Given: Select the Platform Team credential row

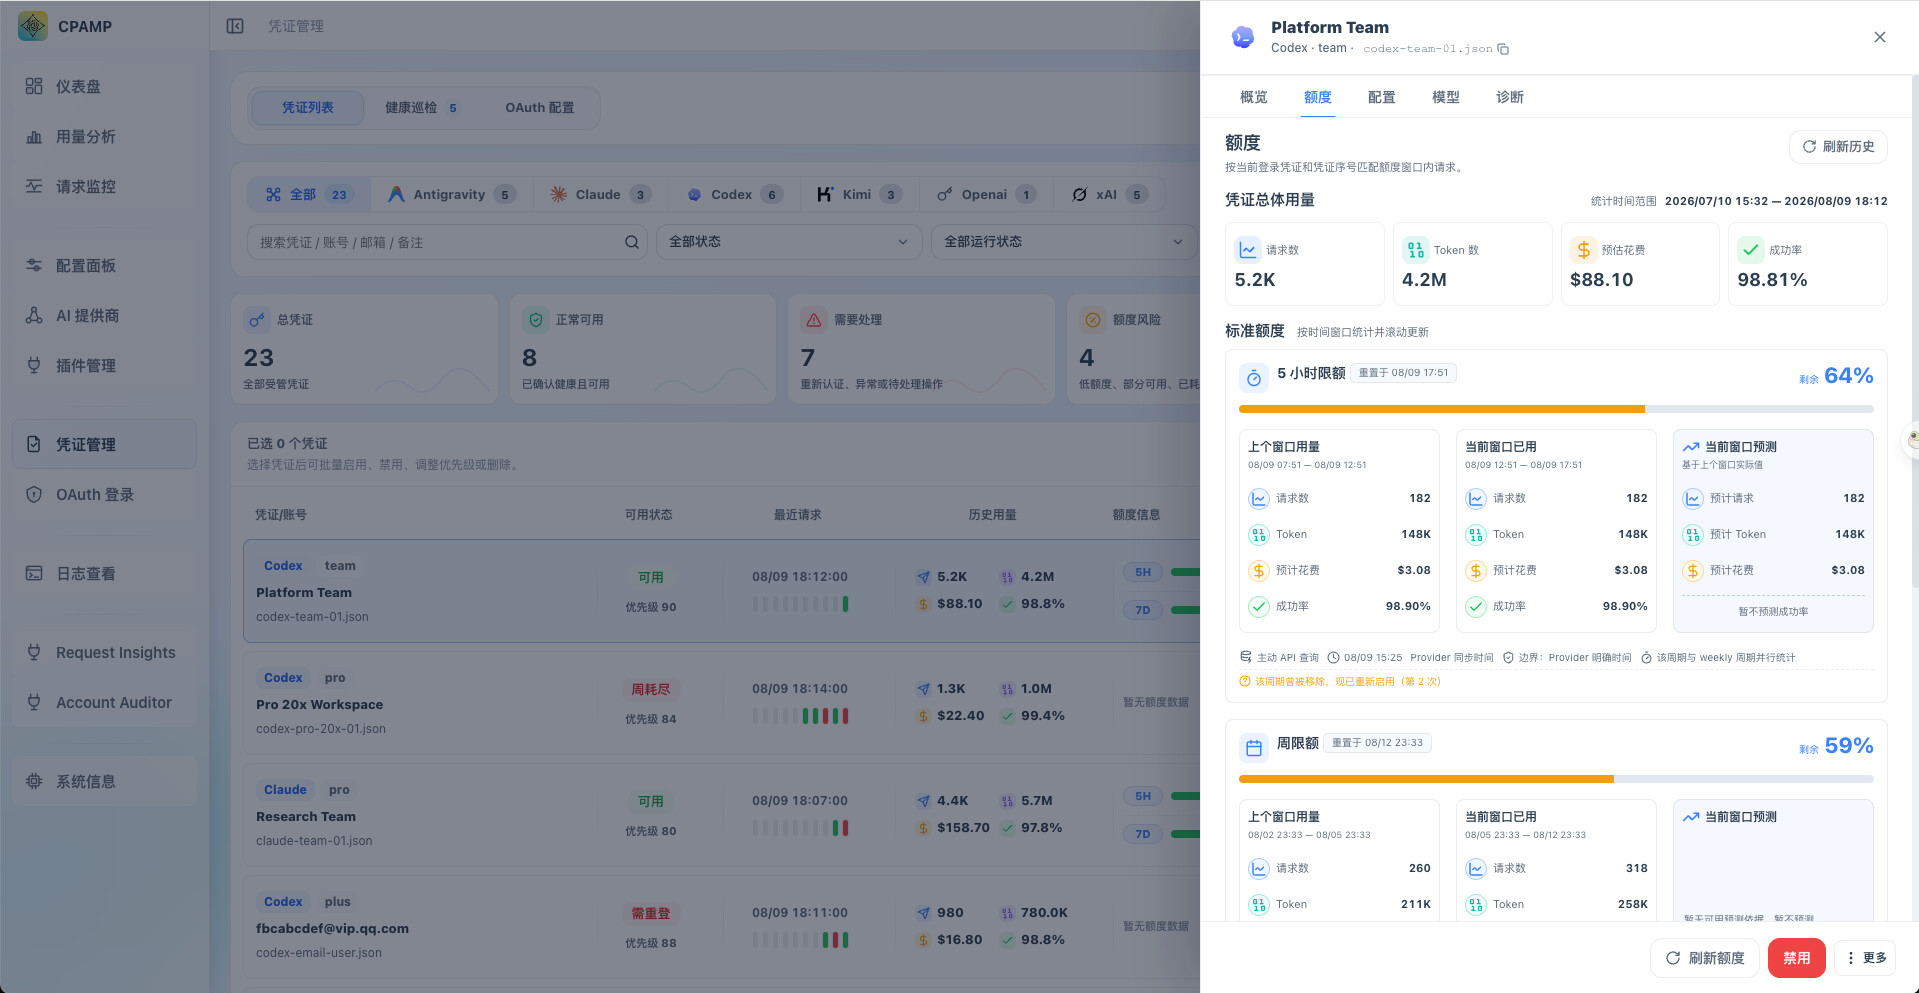Looking at the screenshot, I should [722, 591].
